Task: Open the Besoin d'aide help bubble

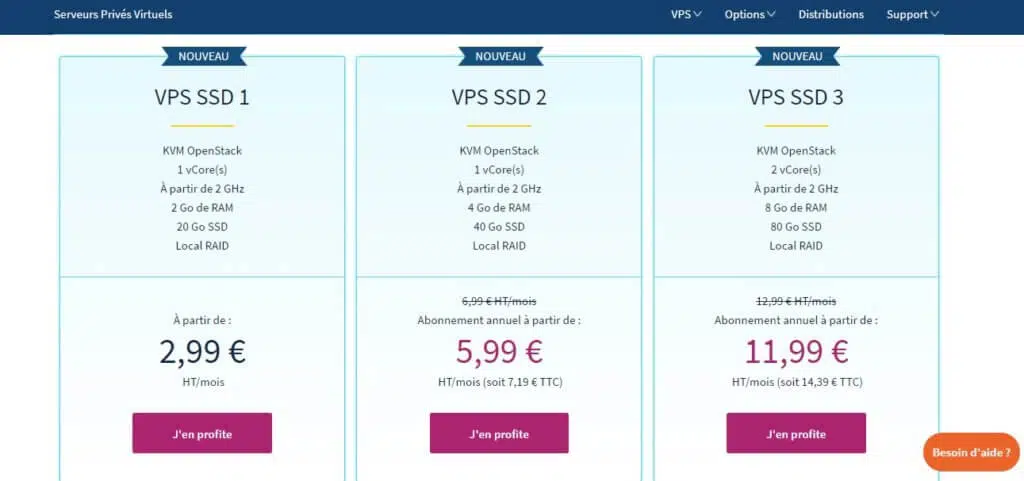Action: pyautogui.click(x=971, y=452)
